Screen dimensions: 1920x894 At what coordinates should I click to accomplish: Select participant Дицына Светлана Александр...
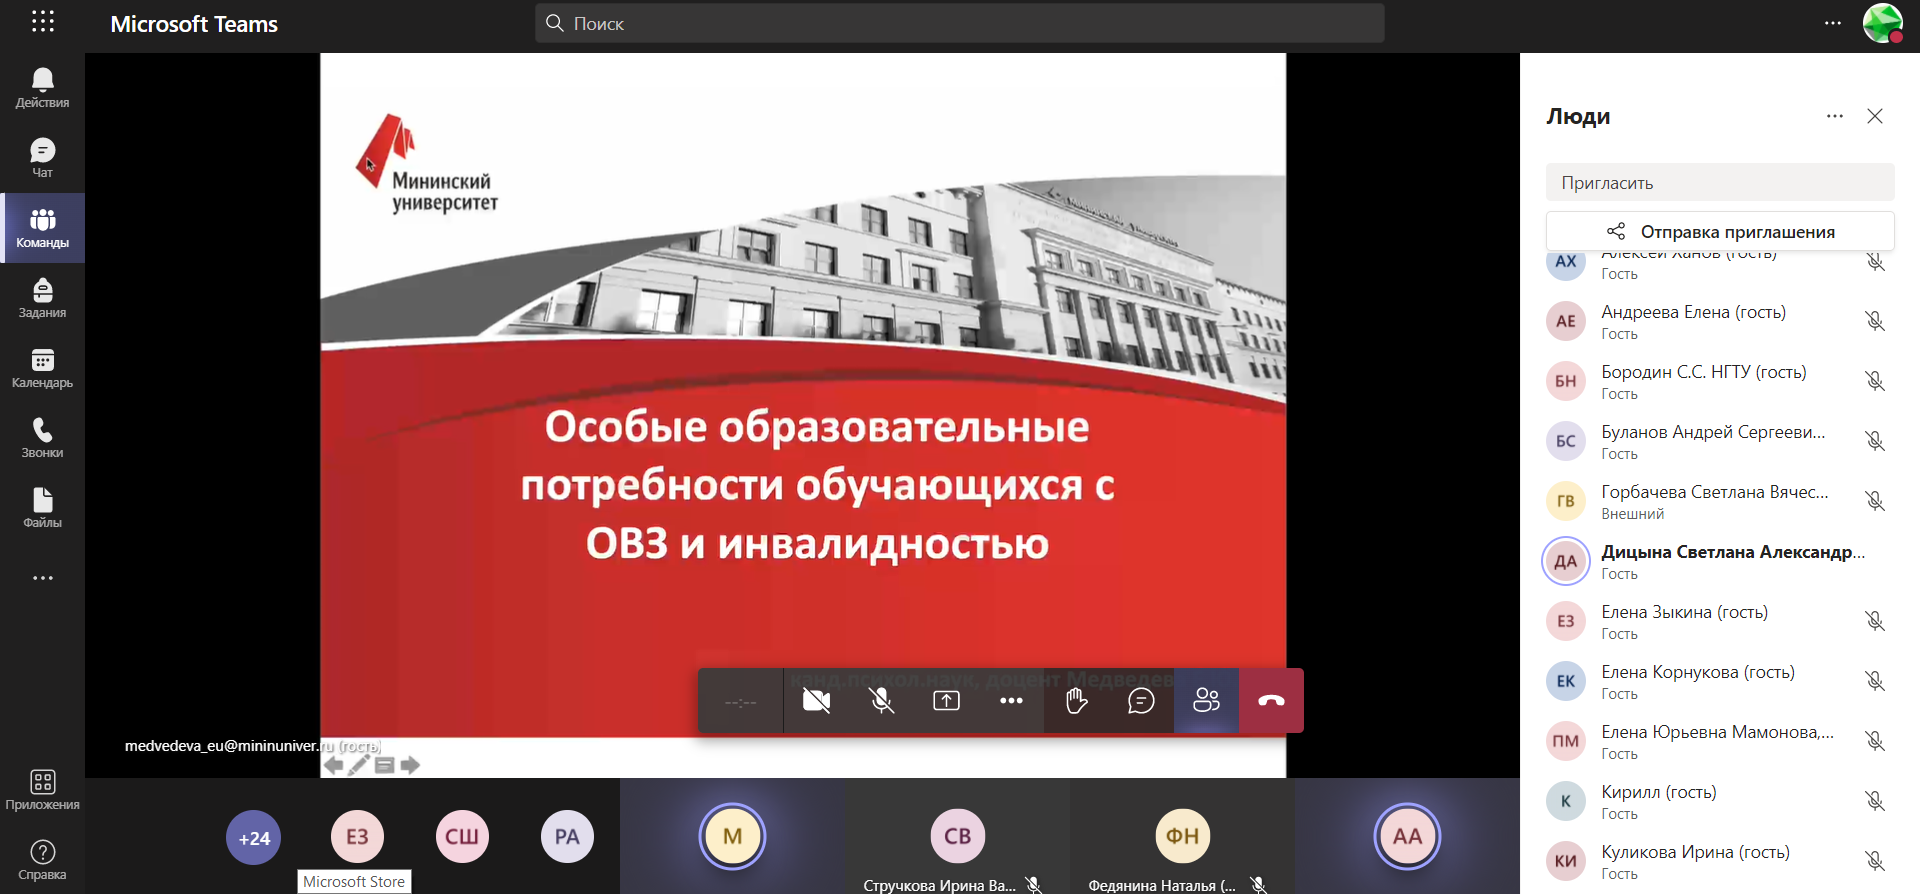(x=1720, y=561)
